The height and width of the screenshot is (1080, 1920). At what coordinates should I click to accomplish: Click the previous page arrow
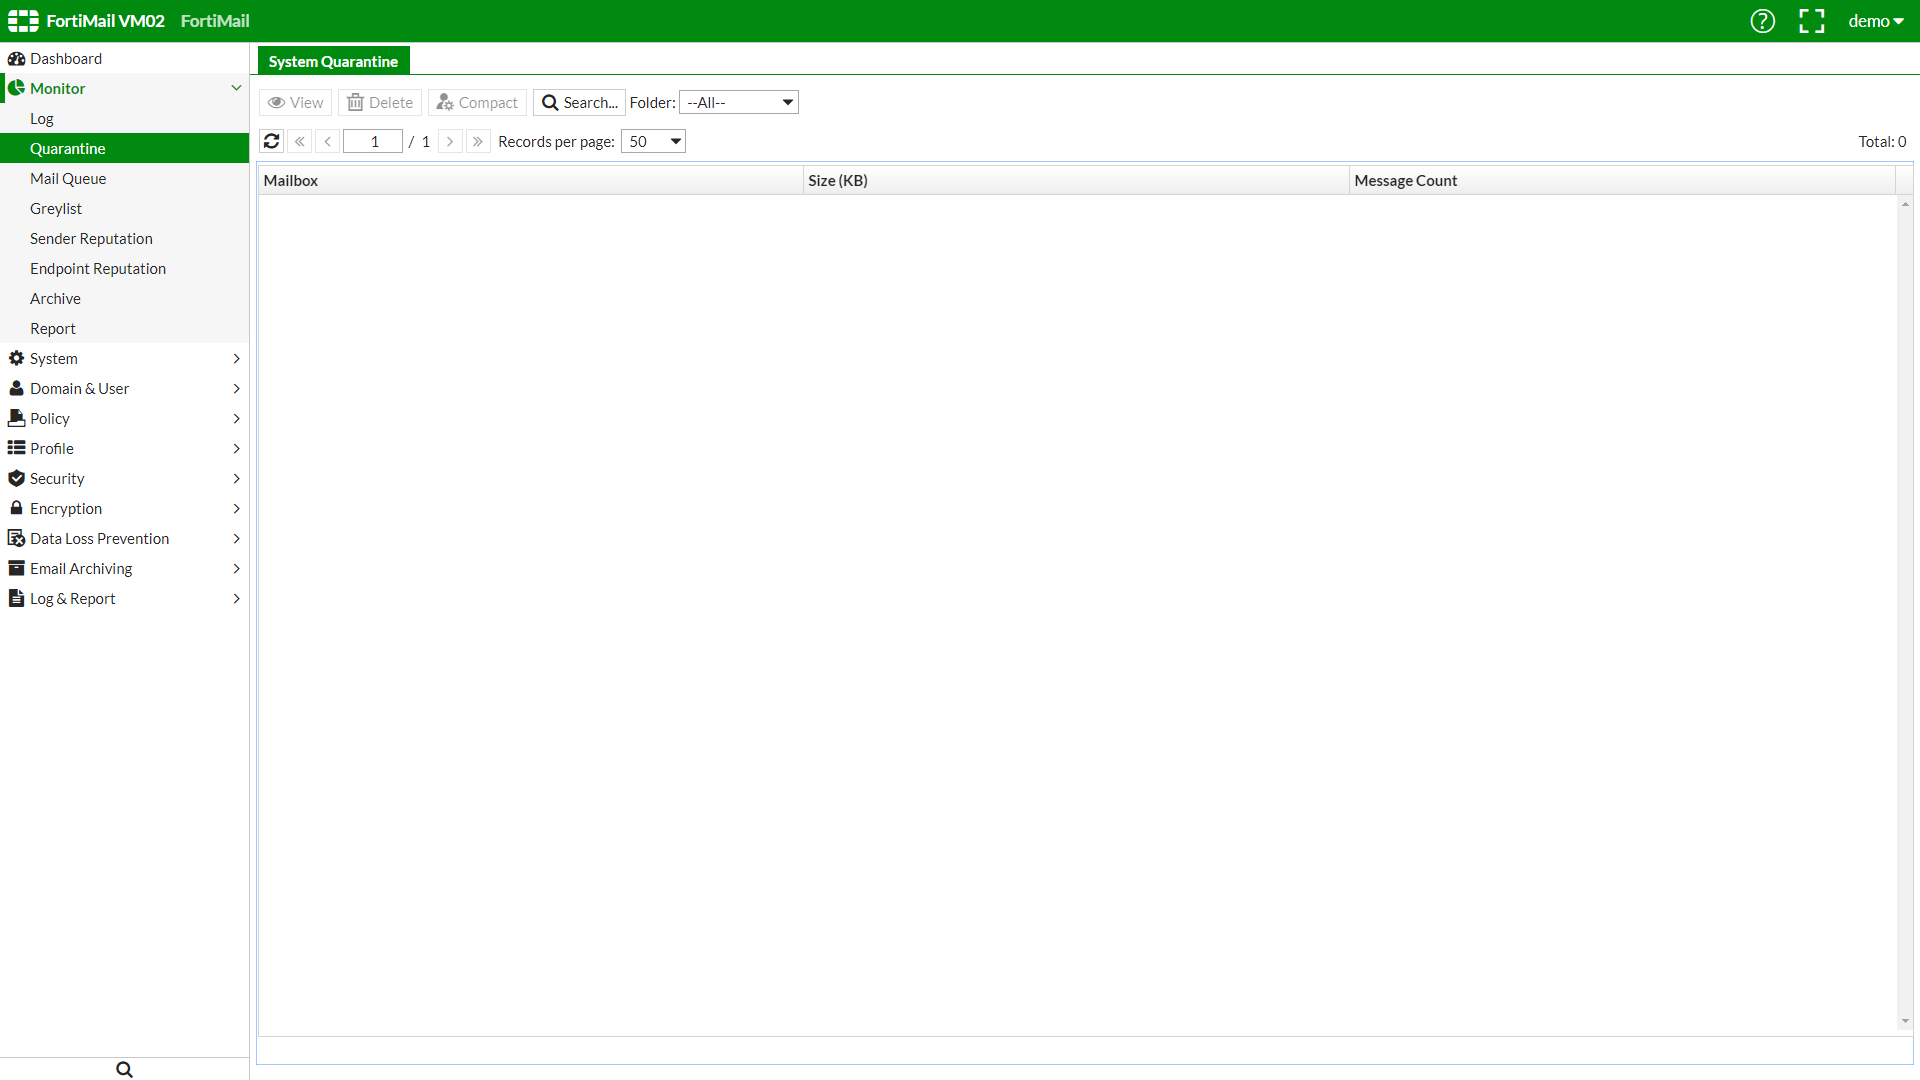click(x=328, y=141)
